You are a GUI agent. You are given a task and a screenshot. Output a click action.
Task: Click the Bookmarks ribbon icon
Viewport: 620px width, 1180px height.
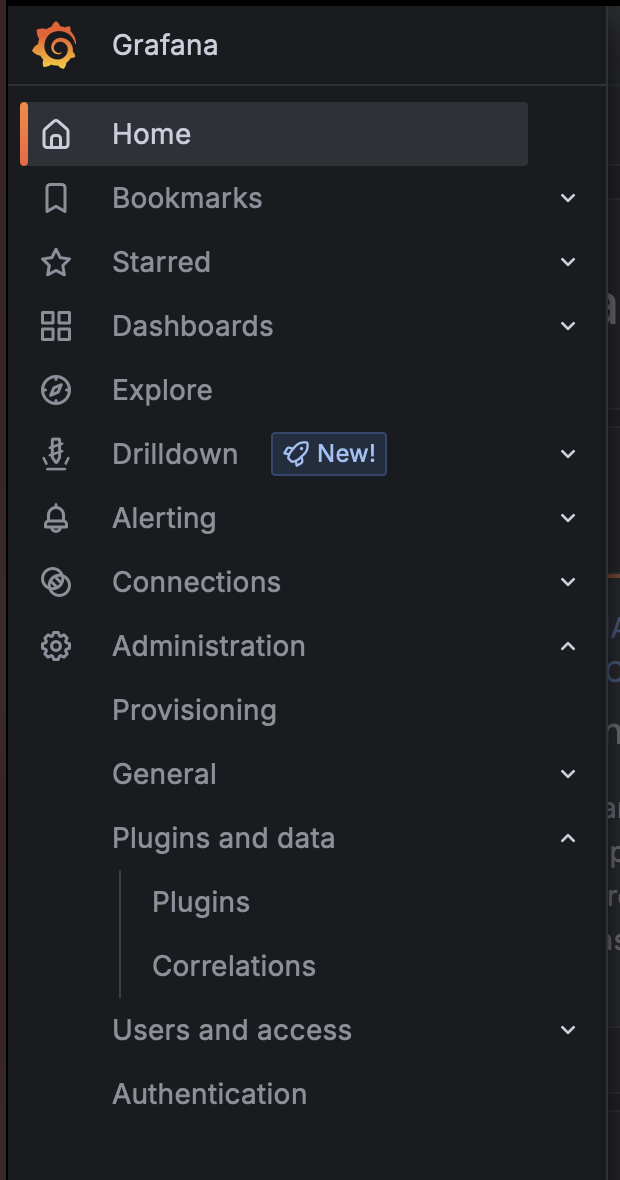[x=56, y=198]
